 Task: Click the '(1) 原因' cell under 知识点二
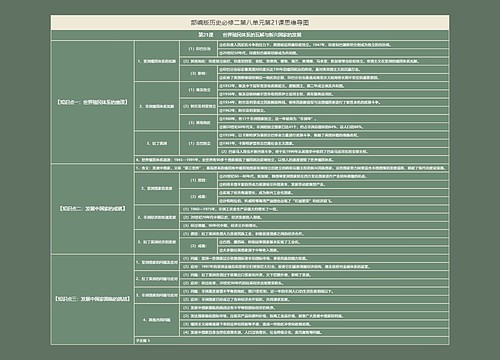coord(199,180)
